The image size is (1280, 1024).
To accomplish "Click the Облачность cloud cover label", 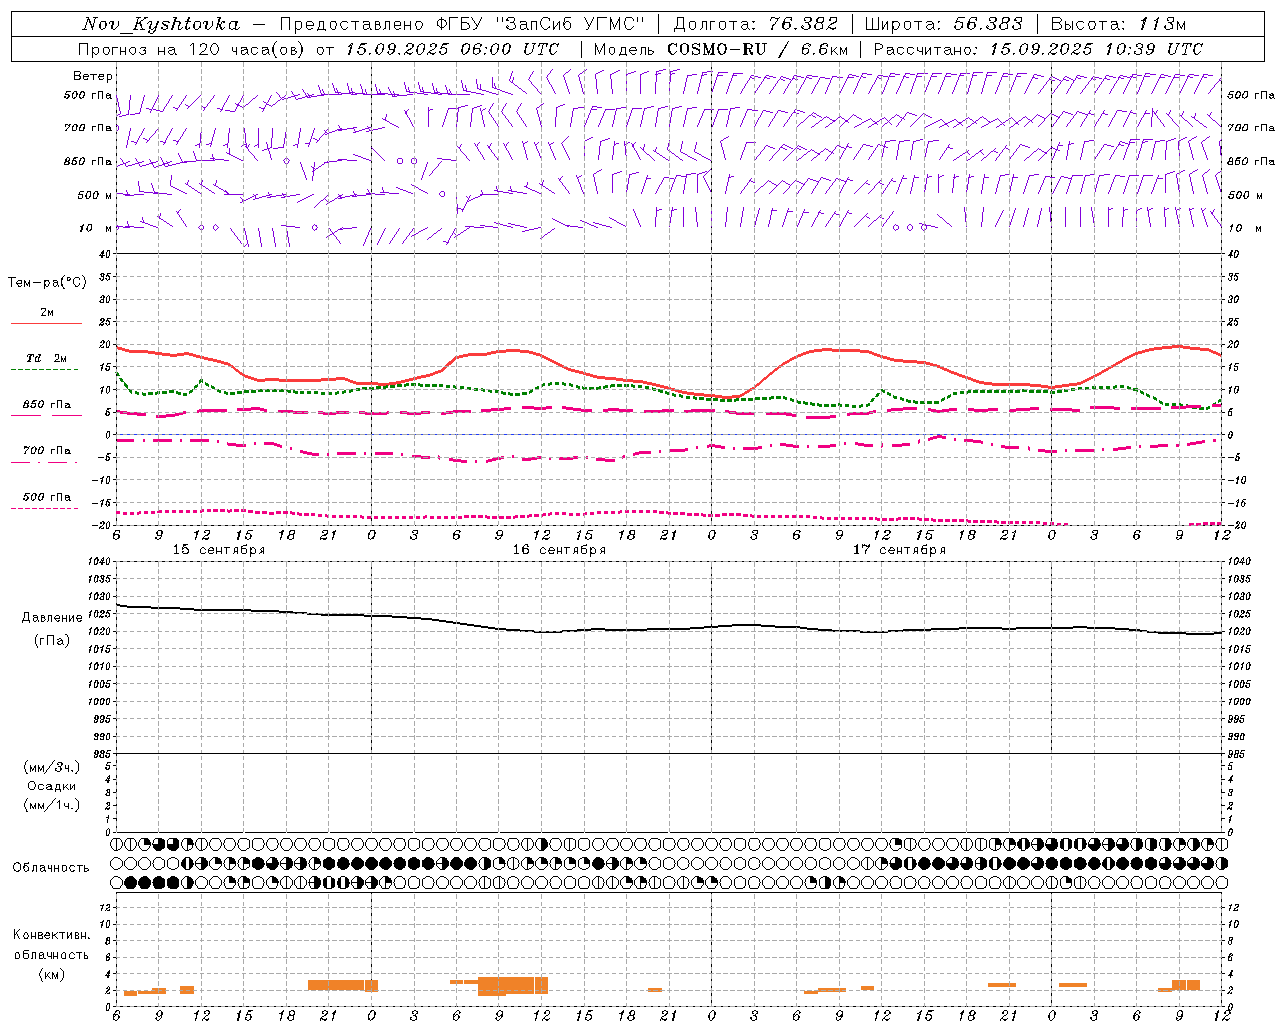I will (x=51, y=868).
